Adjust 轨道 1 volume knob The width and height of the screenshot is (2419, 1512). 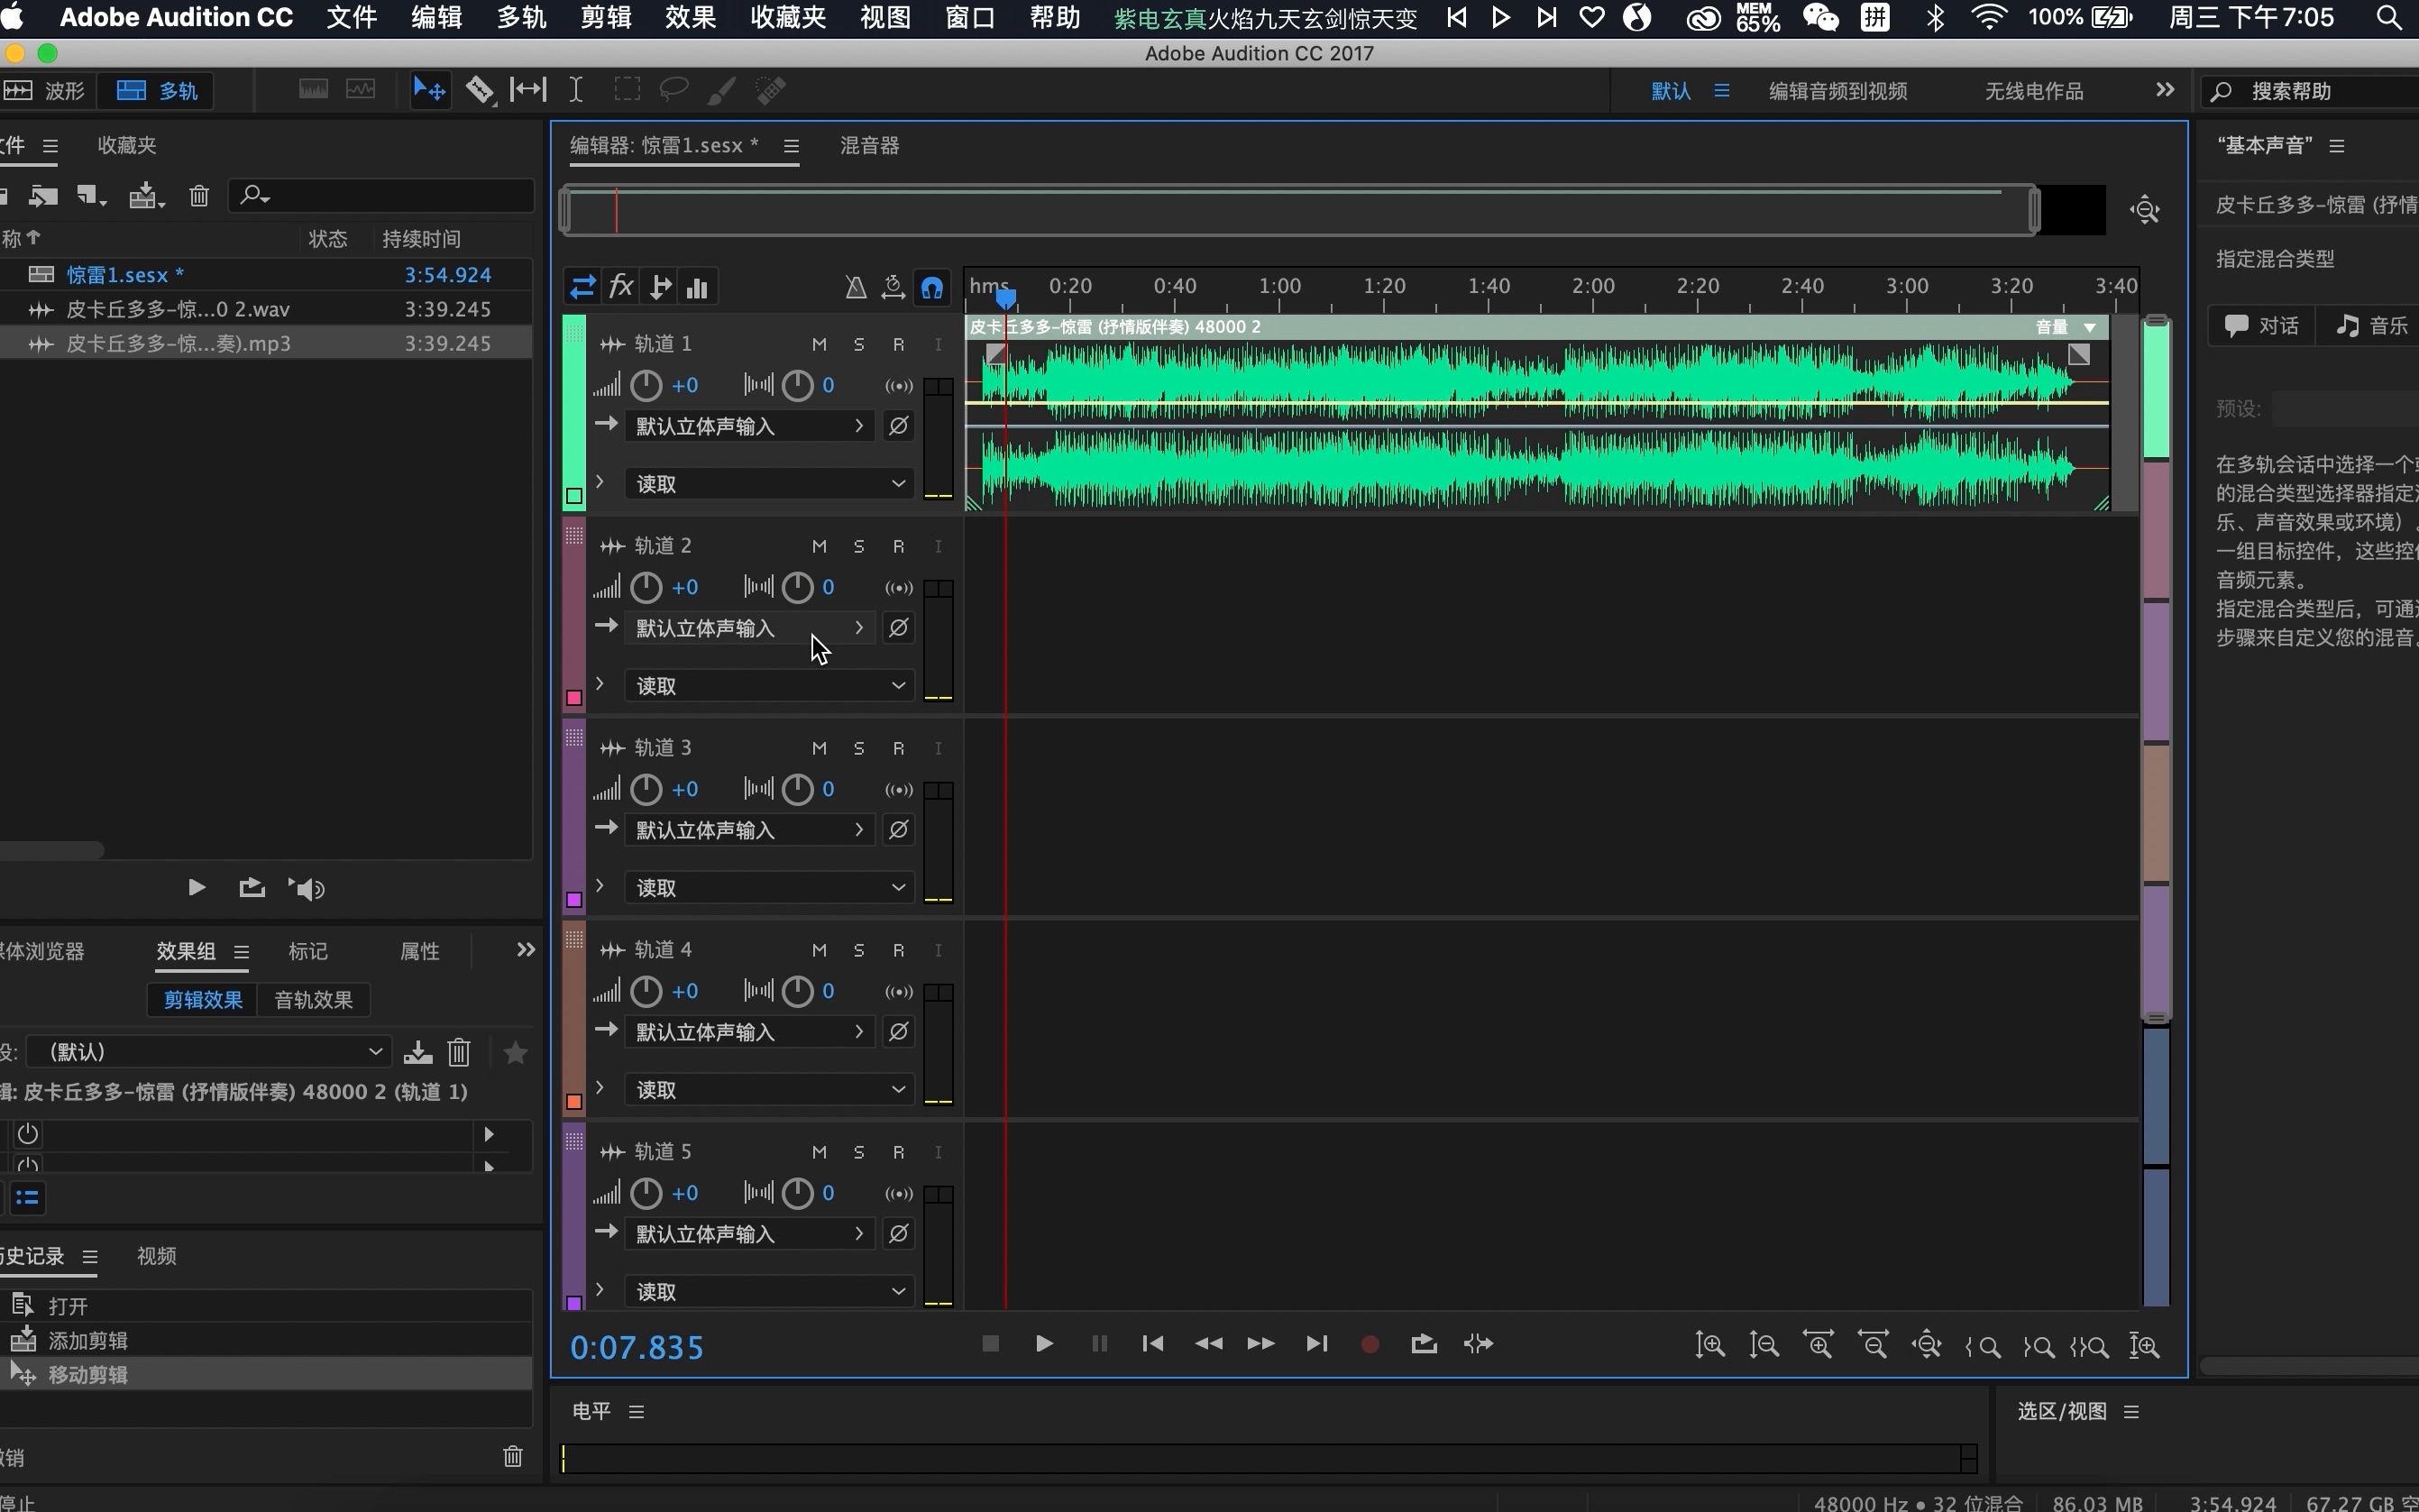(x=647, y=386)
